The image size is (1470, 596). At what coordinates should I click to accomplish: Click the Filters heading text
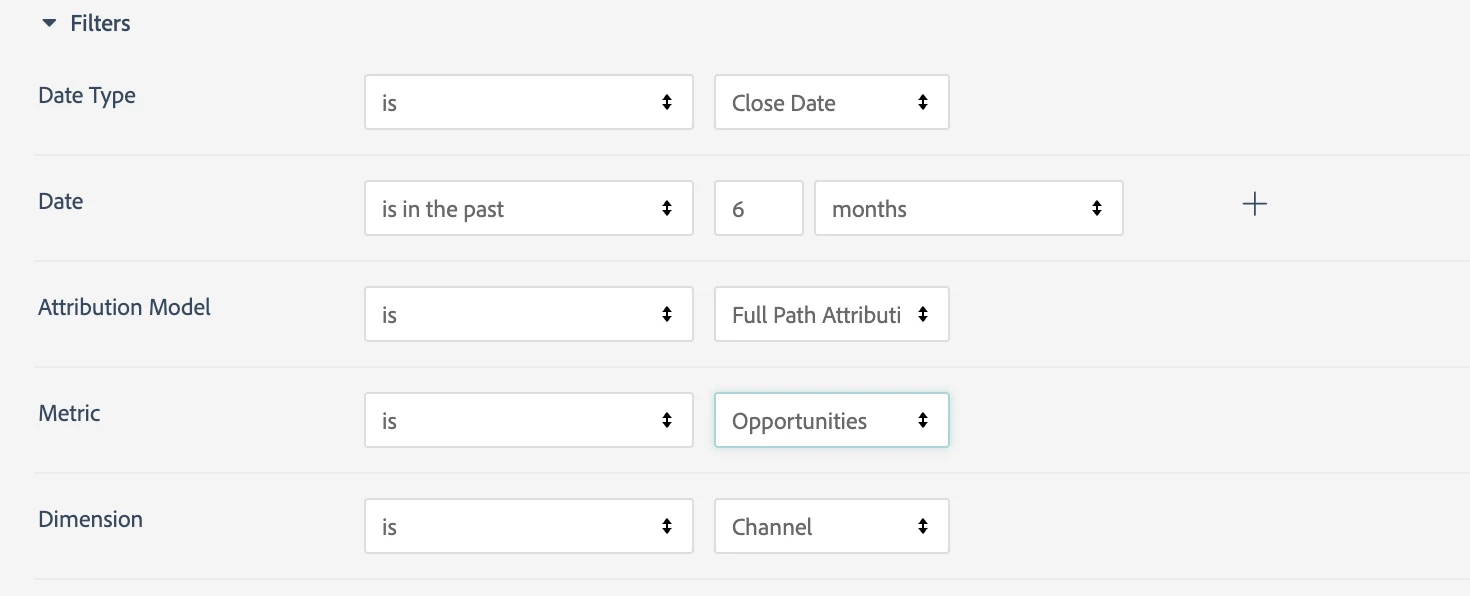tap(100, 23)
